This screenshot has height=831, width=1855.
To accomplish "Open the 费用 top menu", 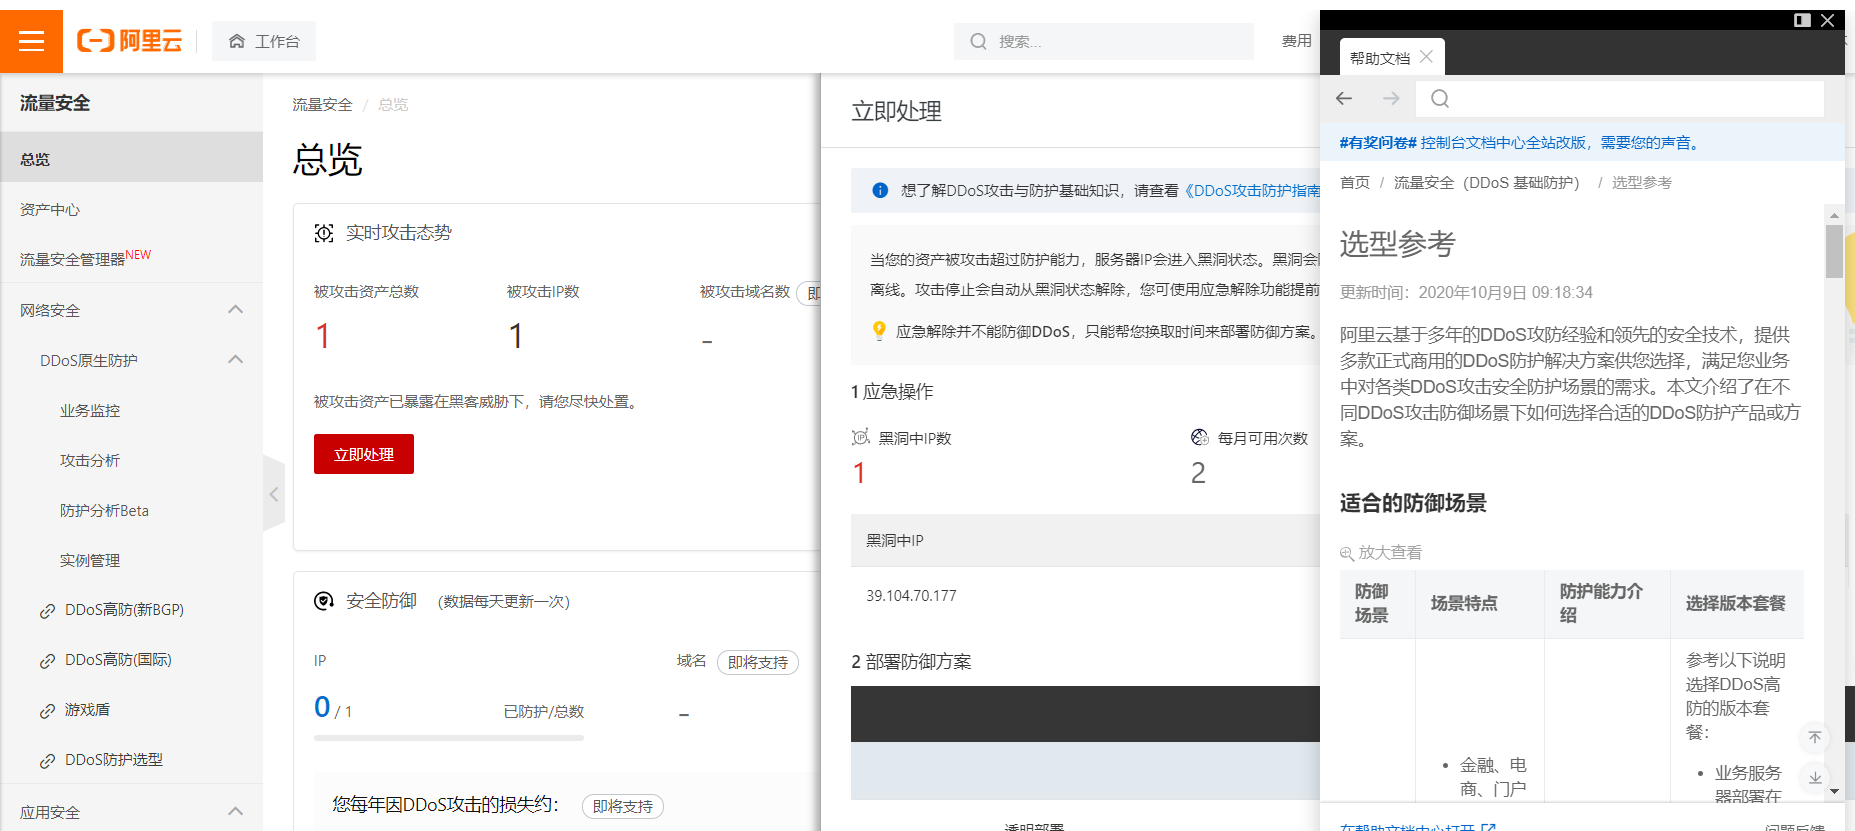I will point(1297,41).
